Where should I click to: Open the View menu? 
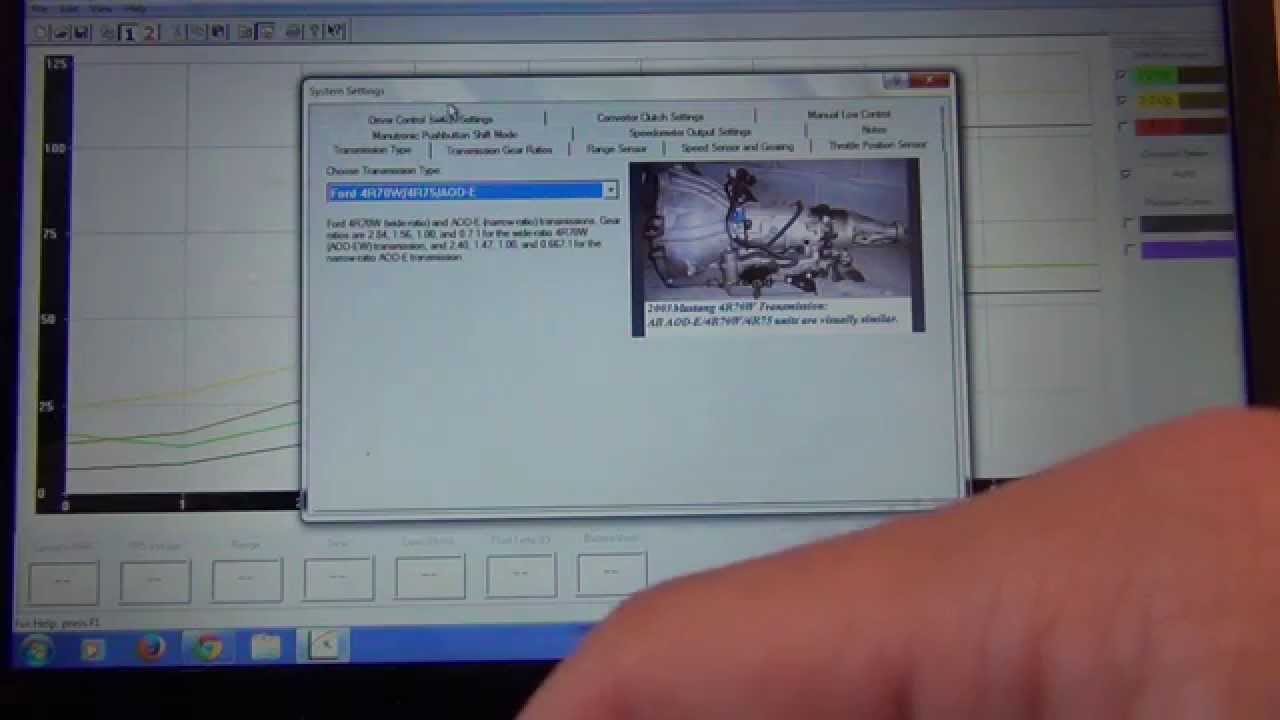(x=101, y=9)
